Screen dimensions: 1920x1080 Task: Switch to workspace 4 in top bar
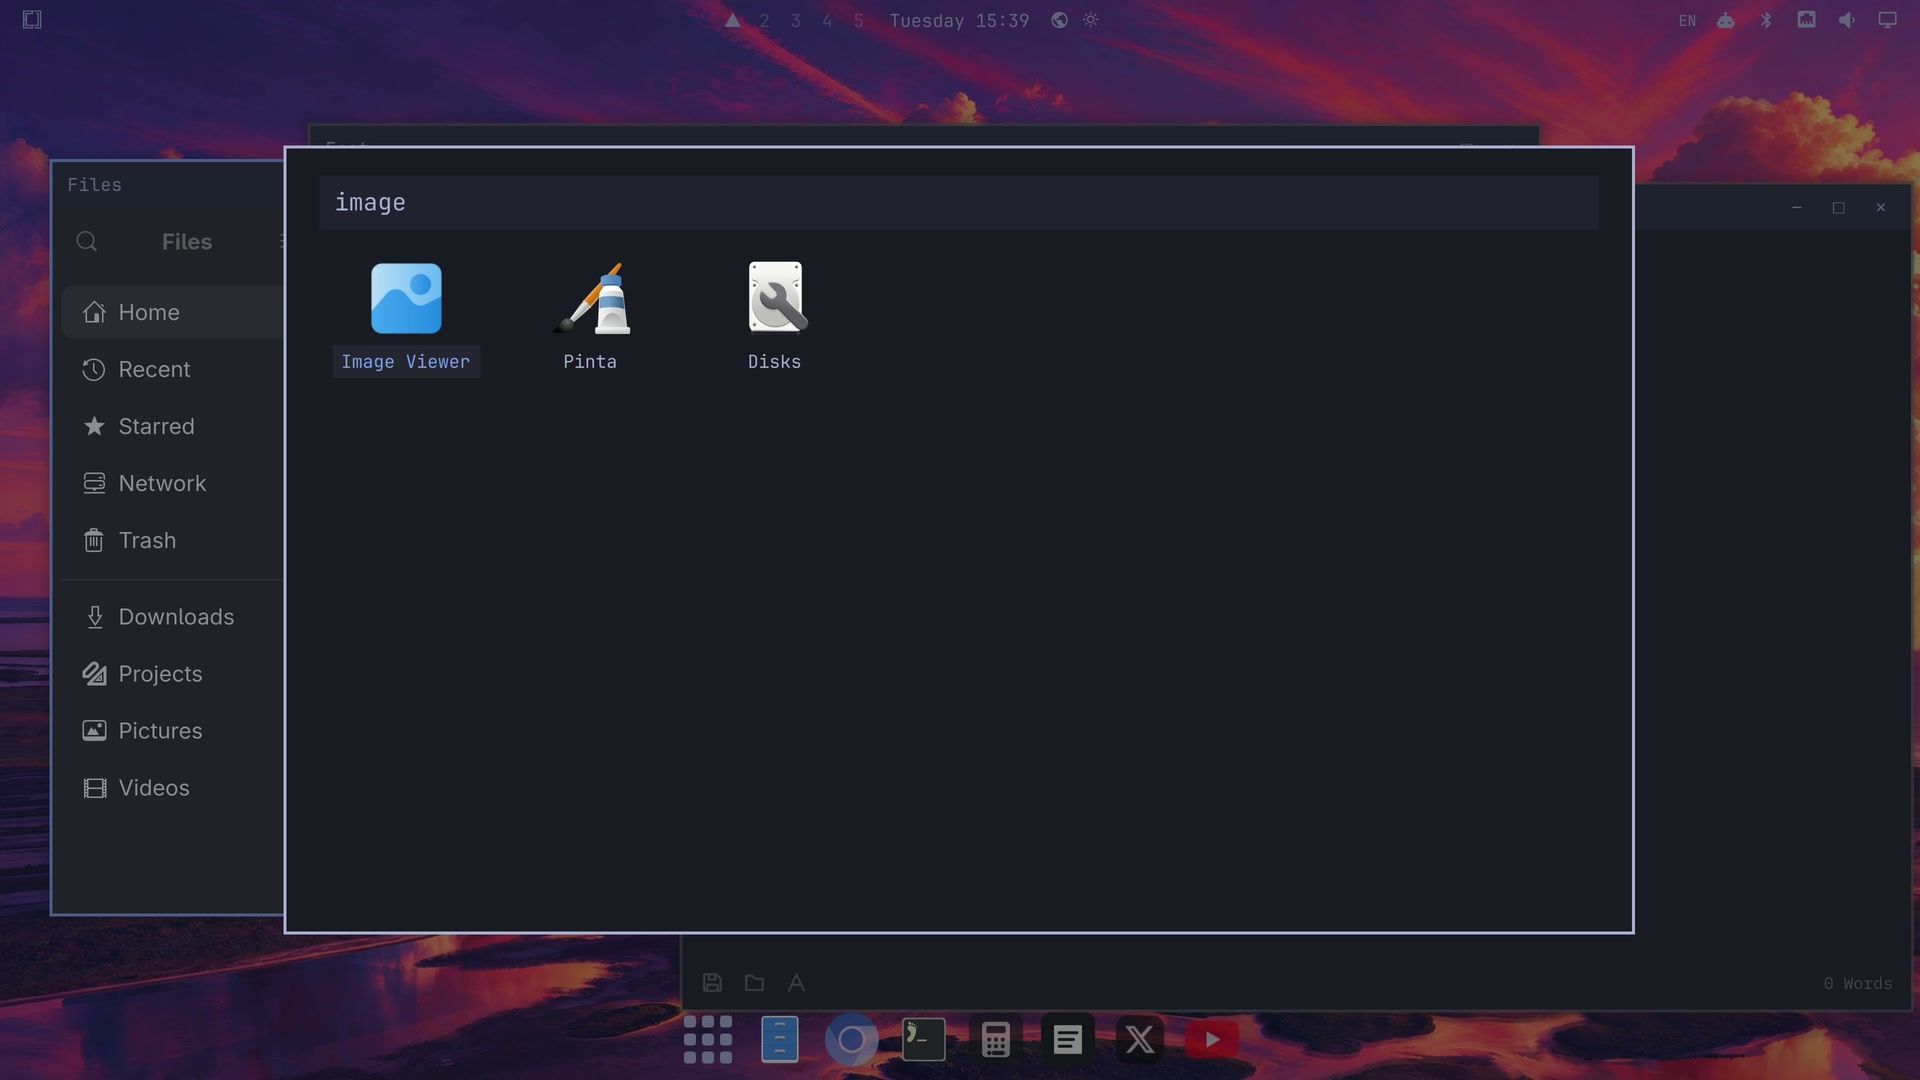[x=827, y=21]
